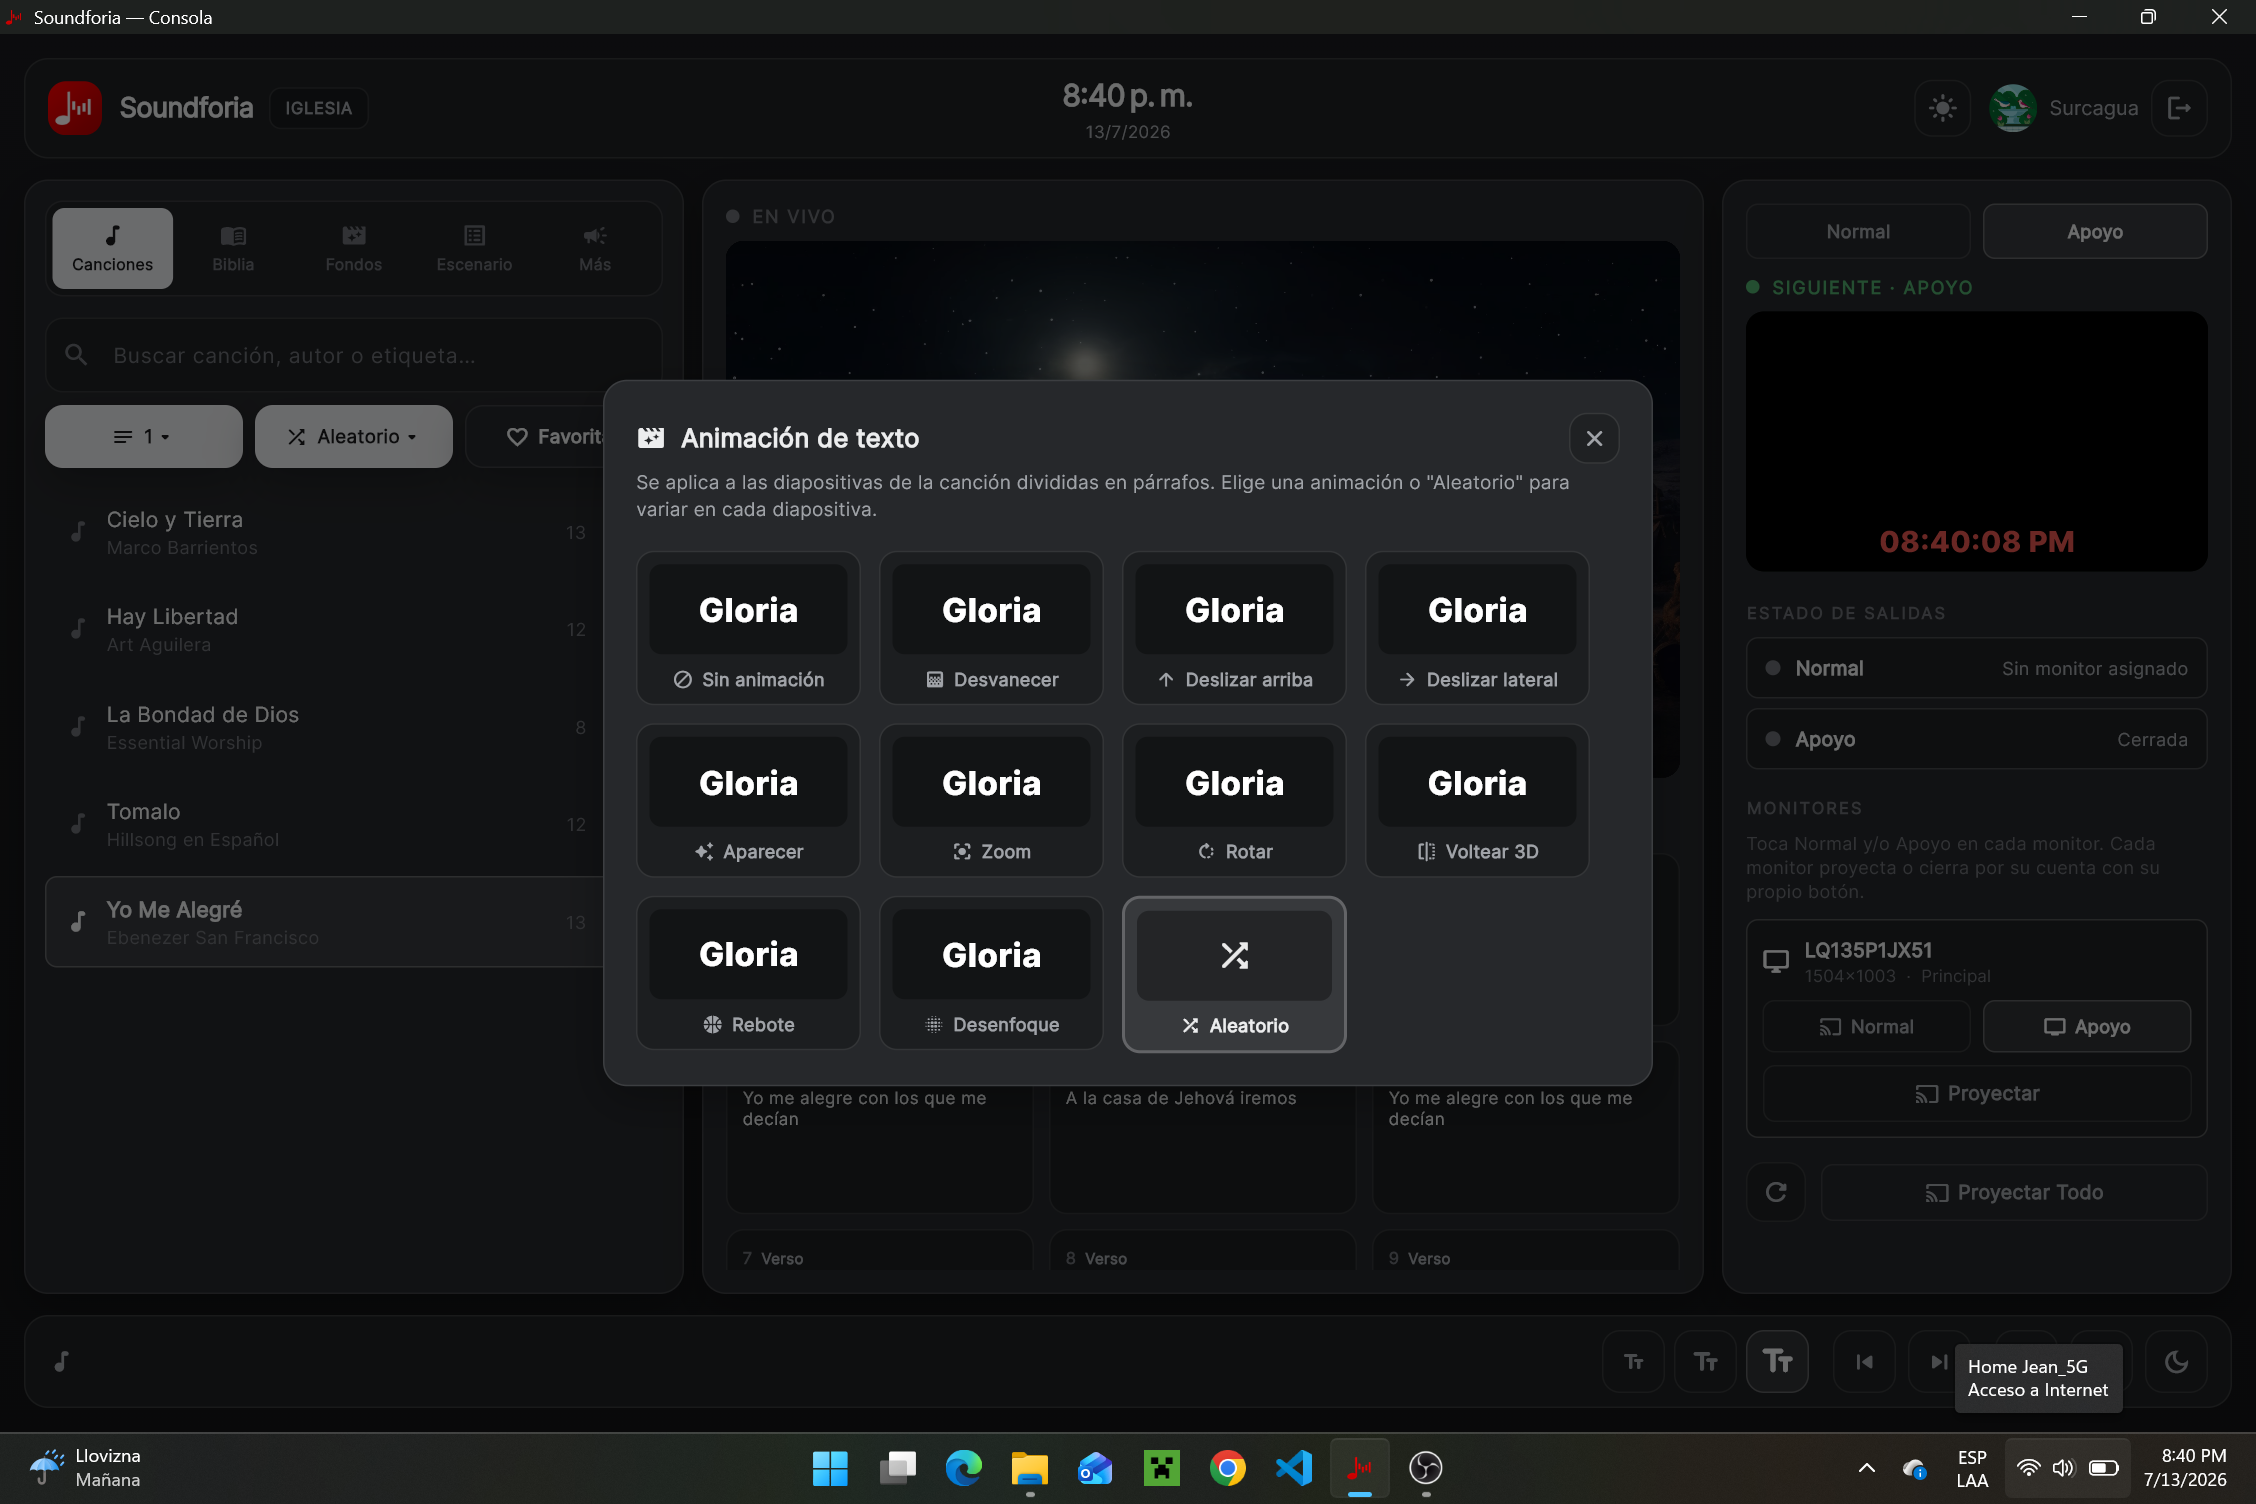Viewport: 2256px width, 1504px height.
Task: Open the Fondos tab
Action: 353,248
